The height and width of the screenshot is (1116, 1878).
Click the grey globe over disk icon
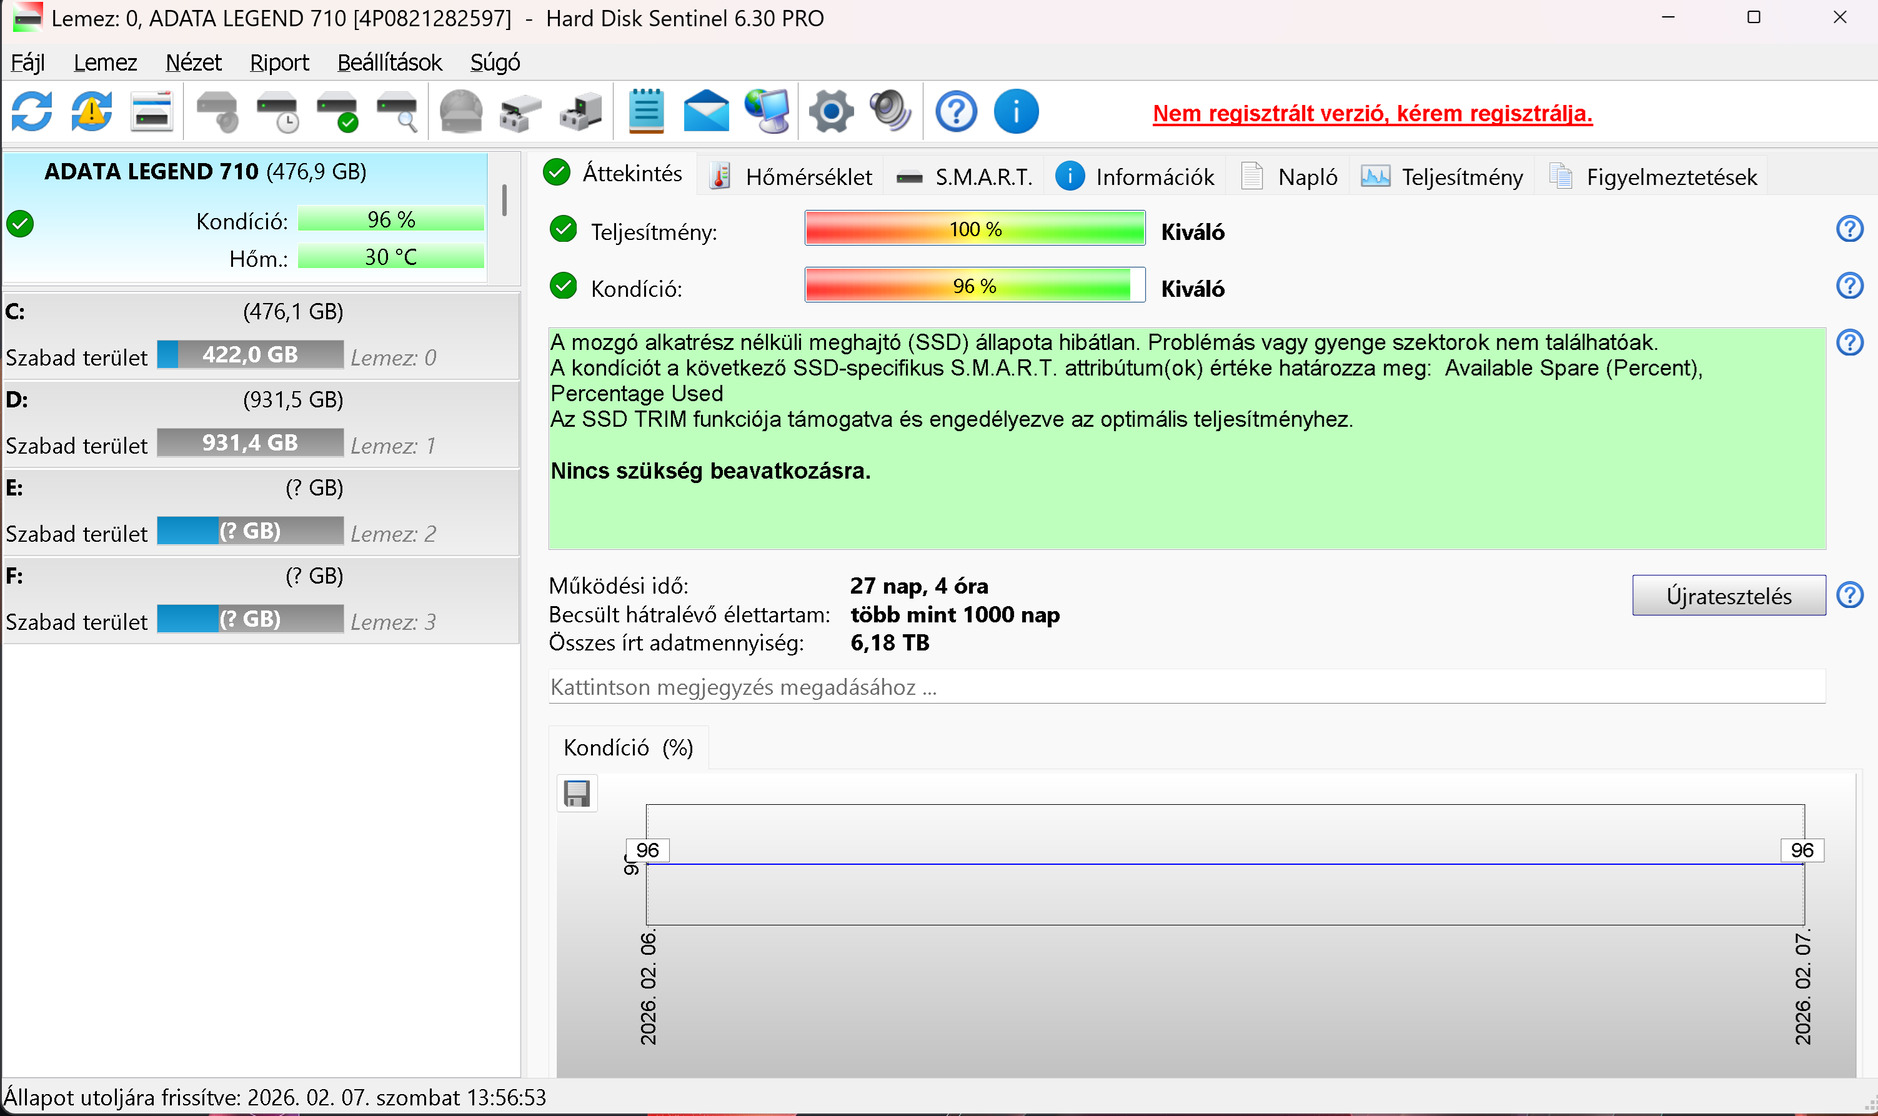(x=461, y=111)
